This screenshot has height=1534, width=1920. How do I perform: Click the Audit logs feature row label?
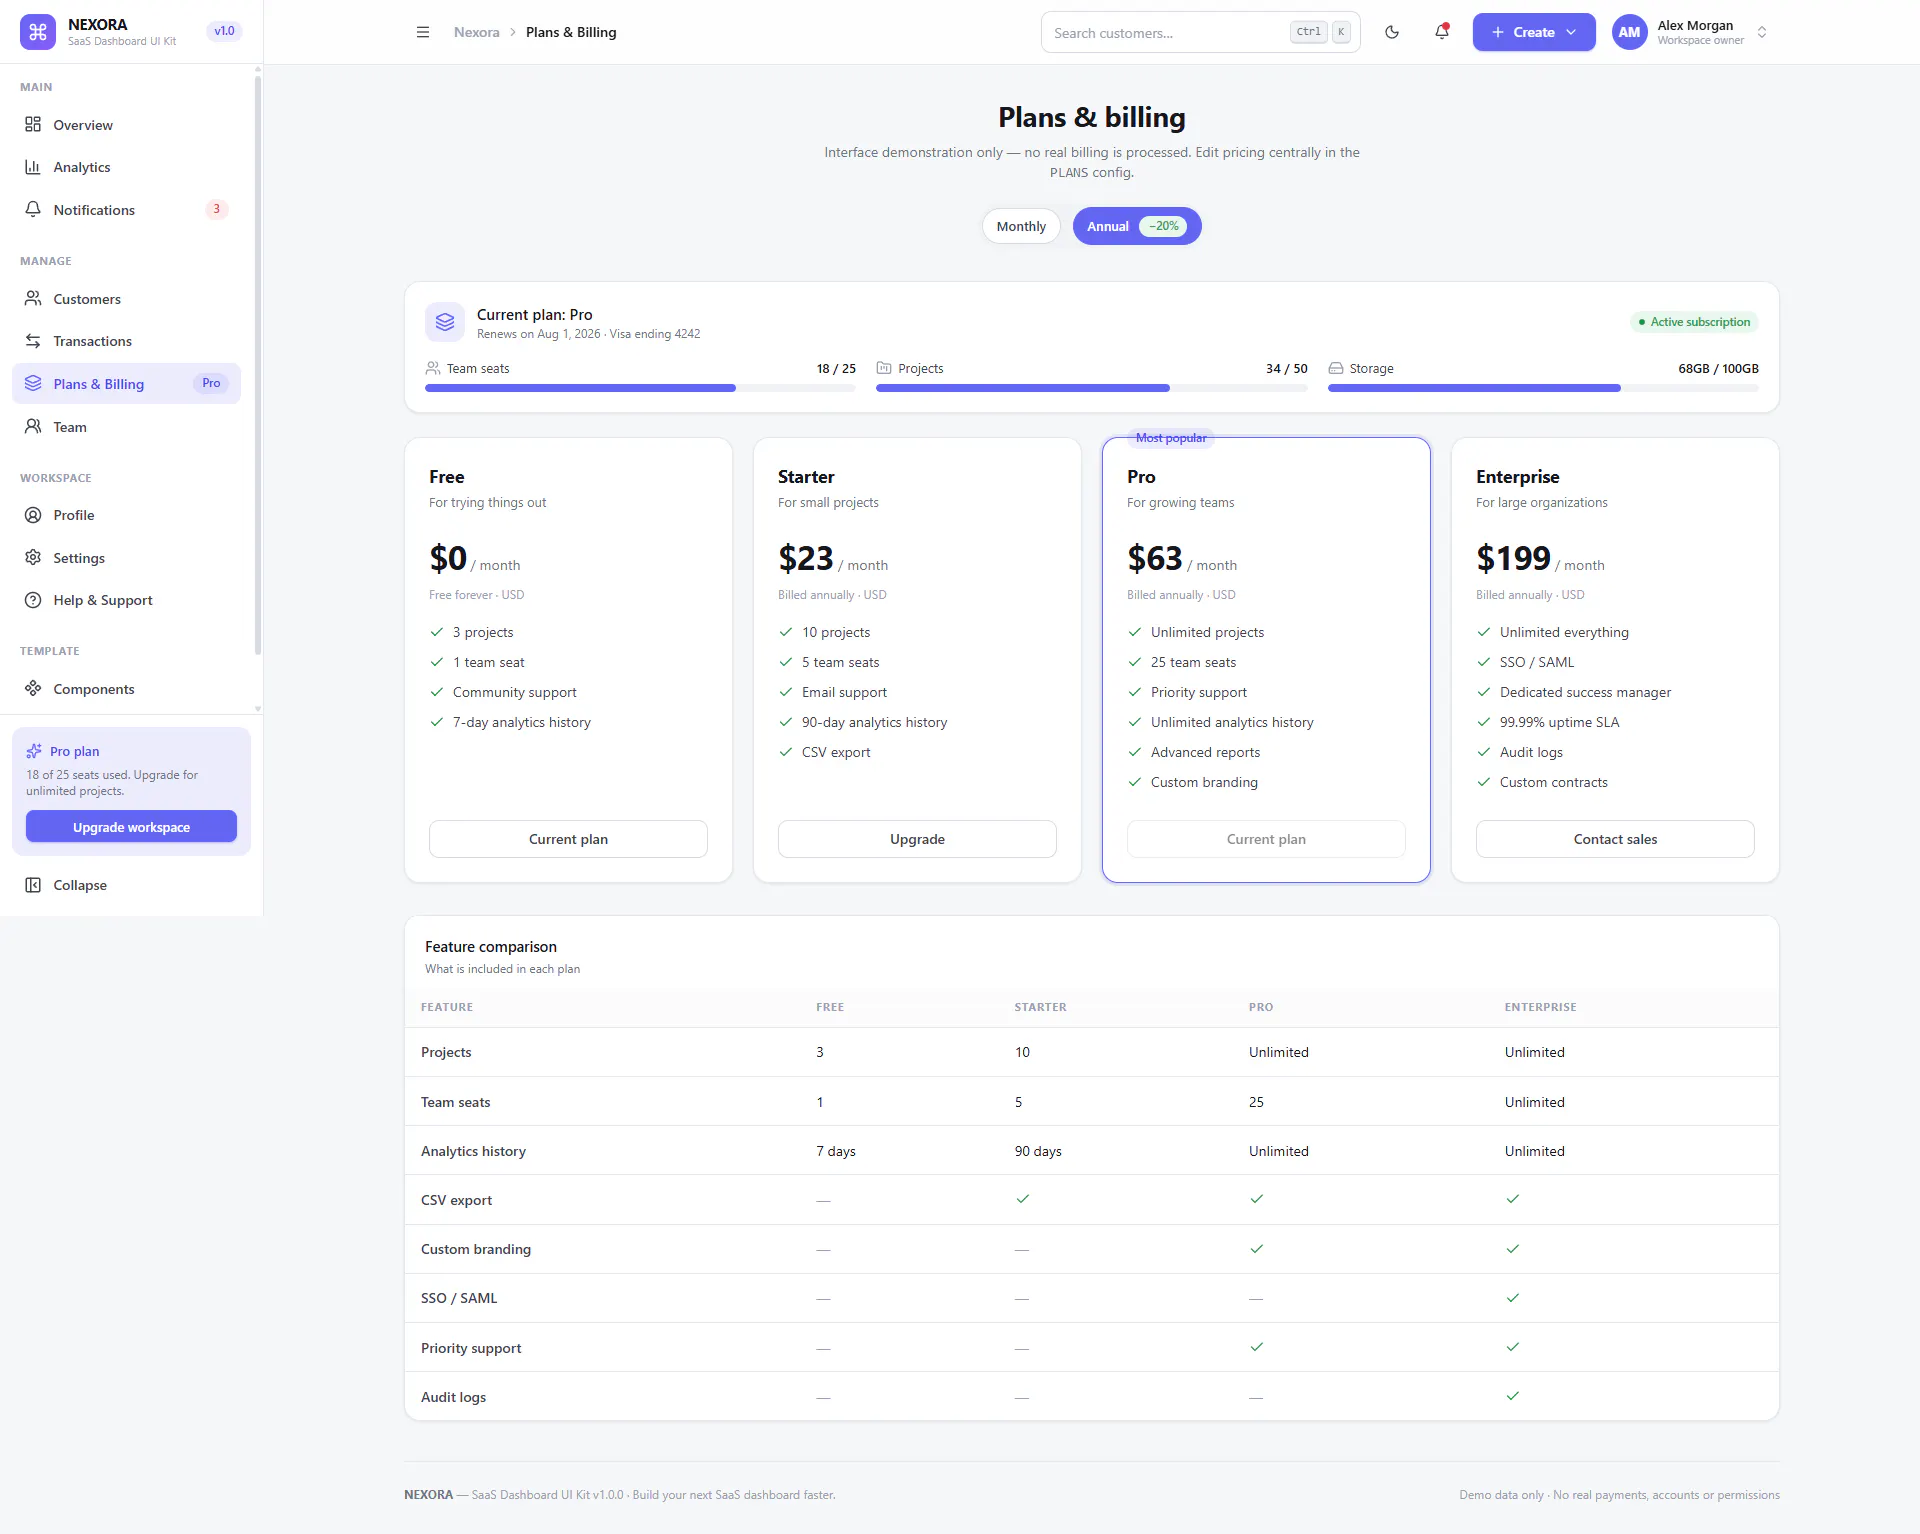[x=453, y=1397]
